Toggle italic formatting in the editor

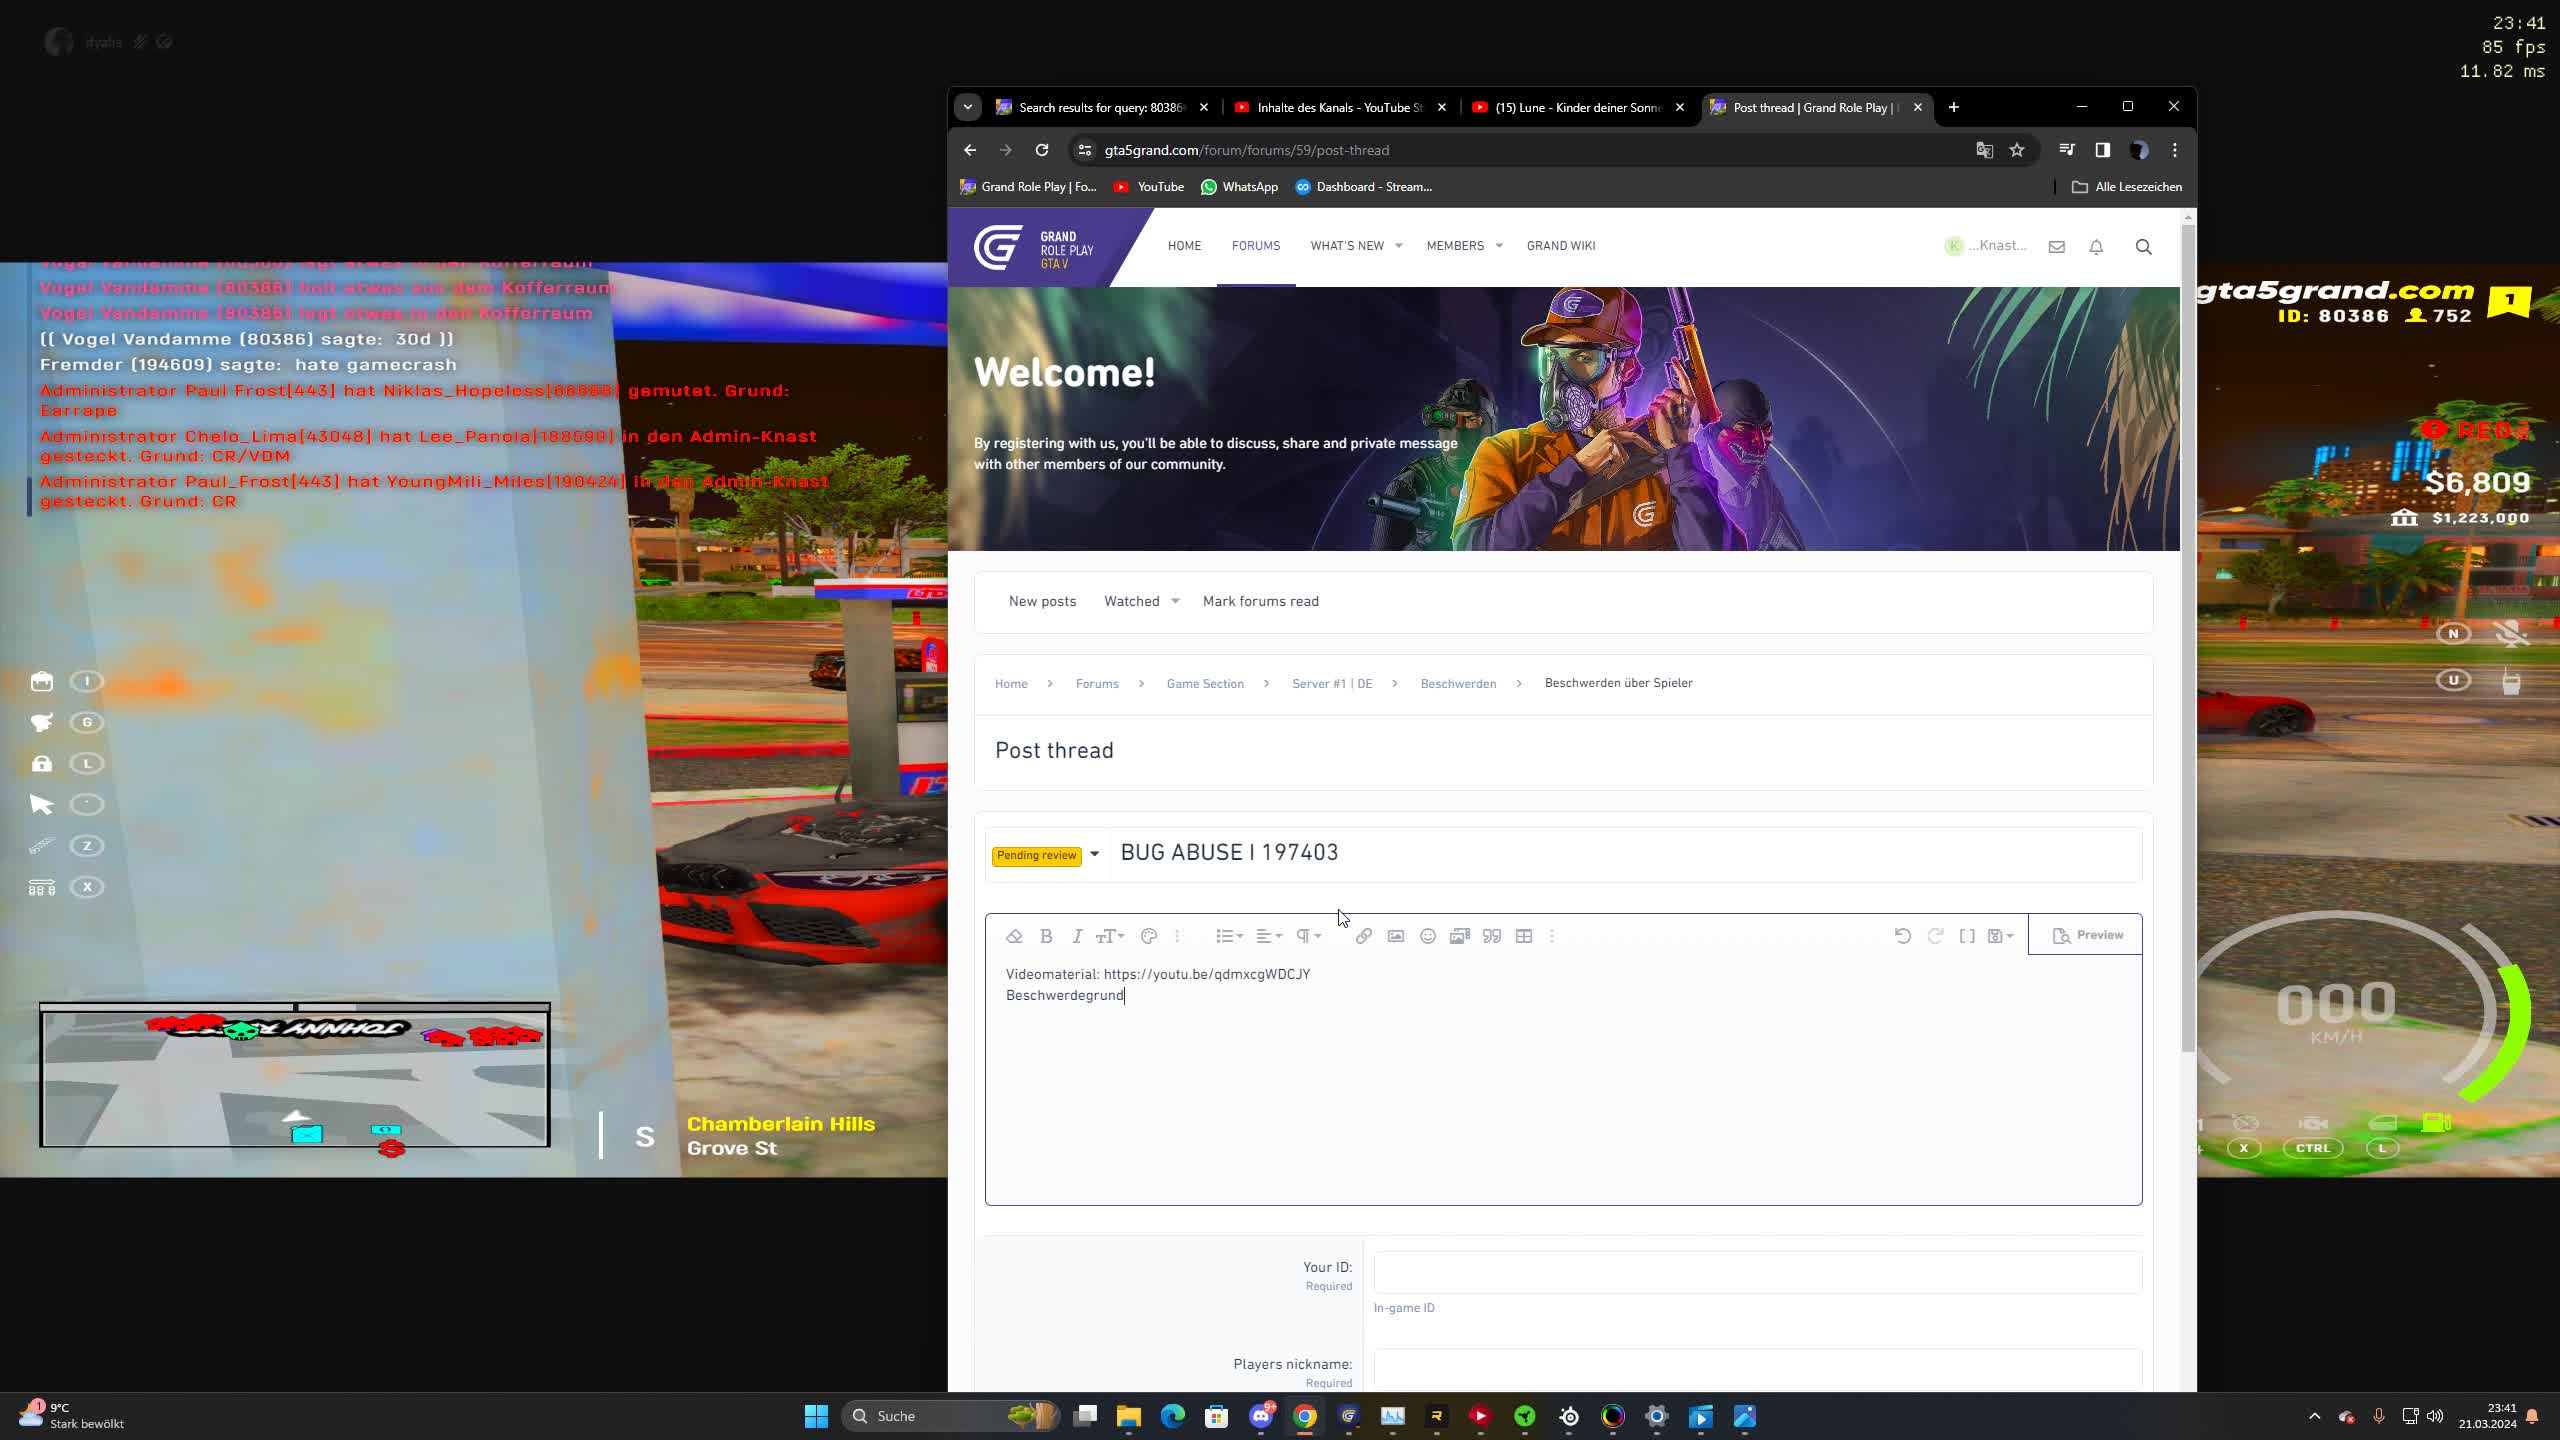pyautogui.click(x=1077, y=936)
